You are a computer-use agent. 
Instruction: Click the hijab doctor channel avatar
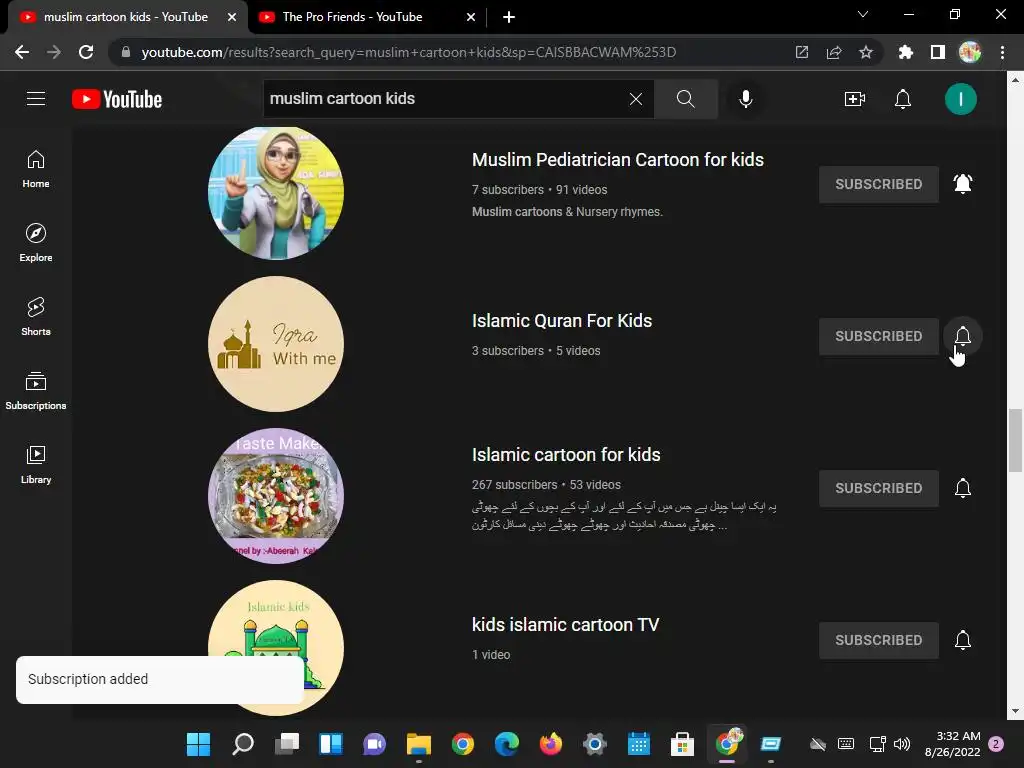[276, 193]
